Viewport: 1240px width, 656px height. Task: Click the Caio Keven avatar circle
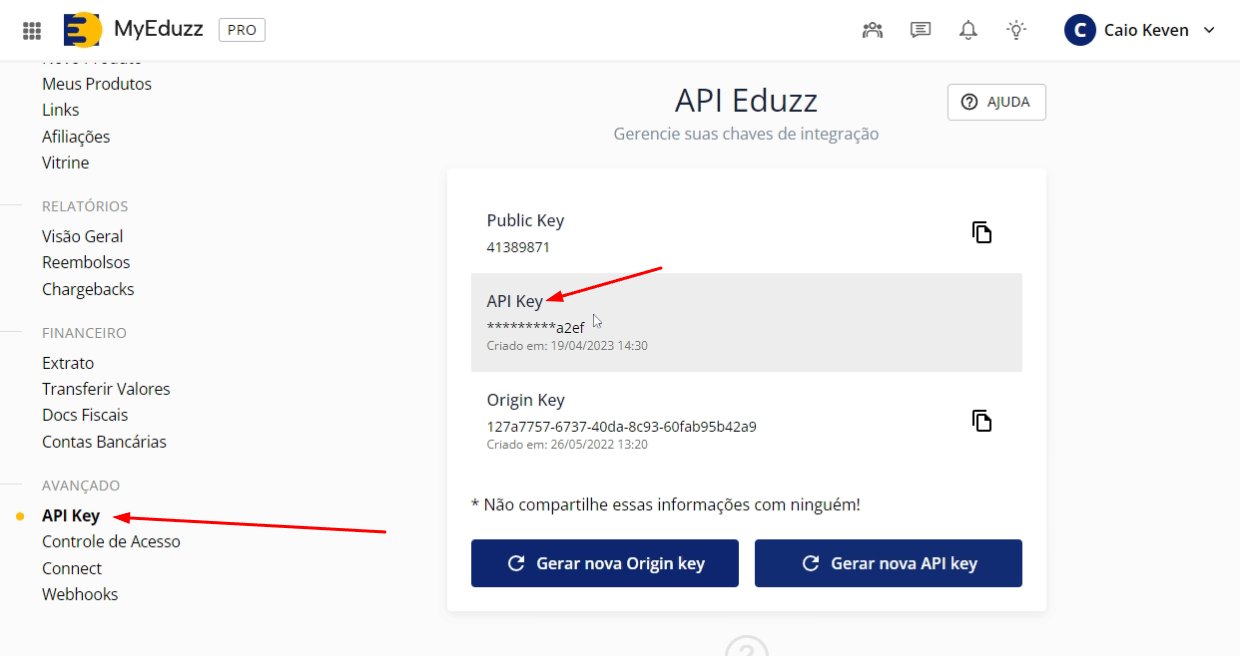pos(1080,30)
